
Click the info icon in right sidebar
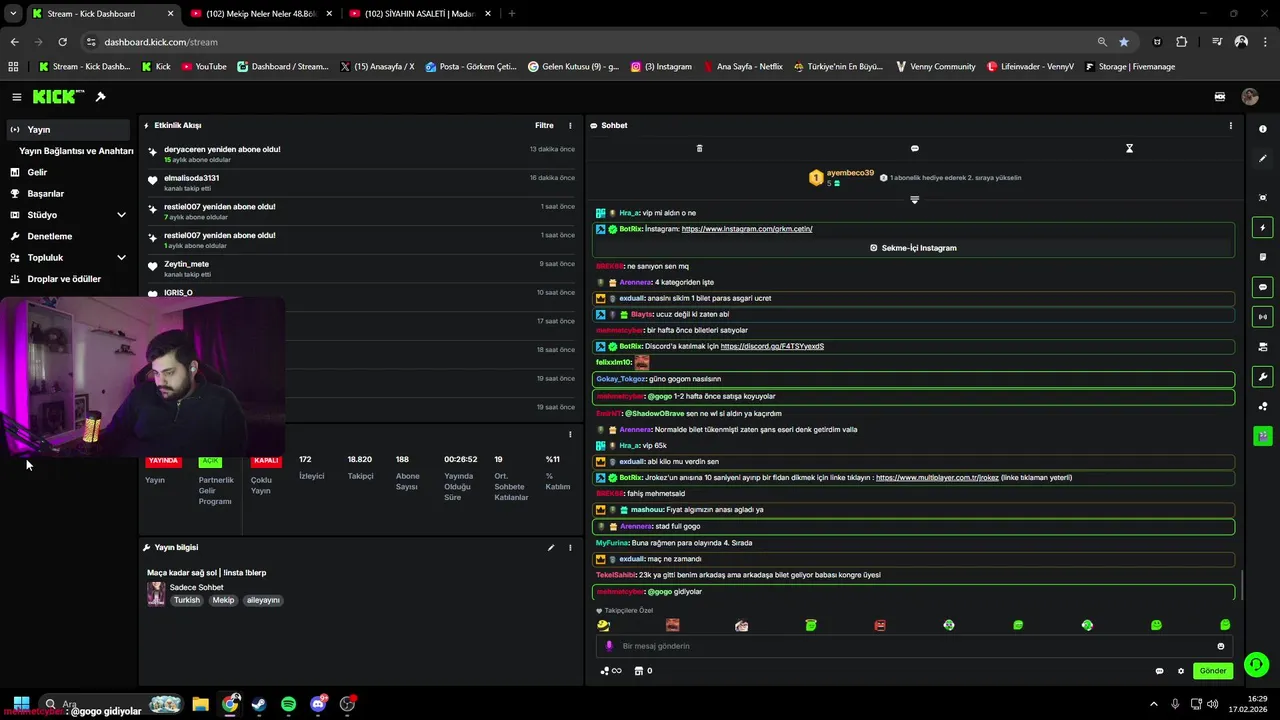point(1263,129)
